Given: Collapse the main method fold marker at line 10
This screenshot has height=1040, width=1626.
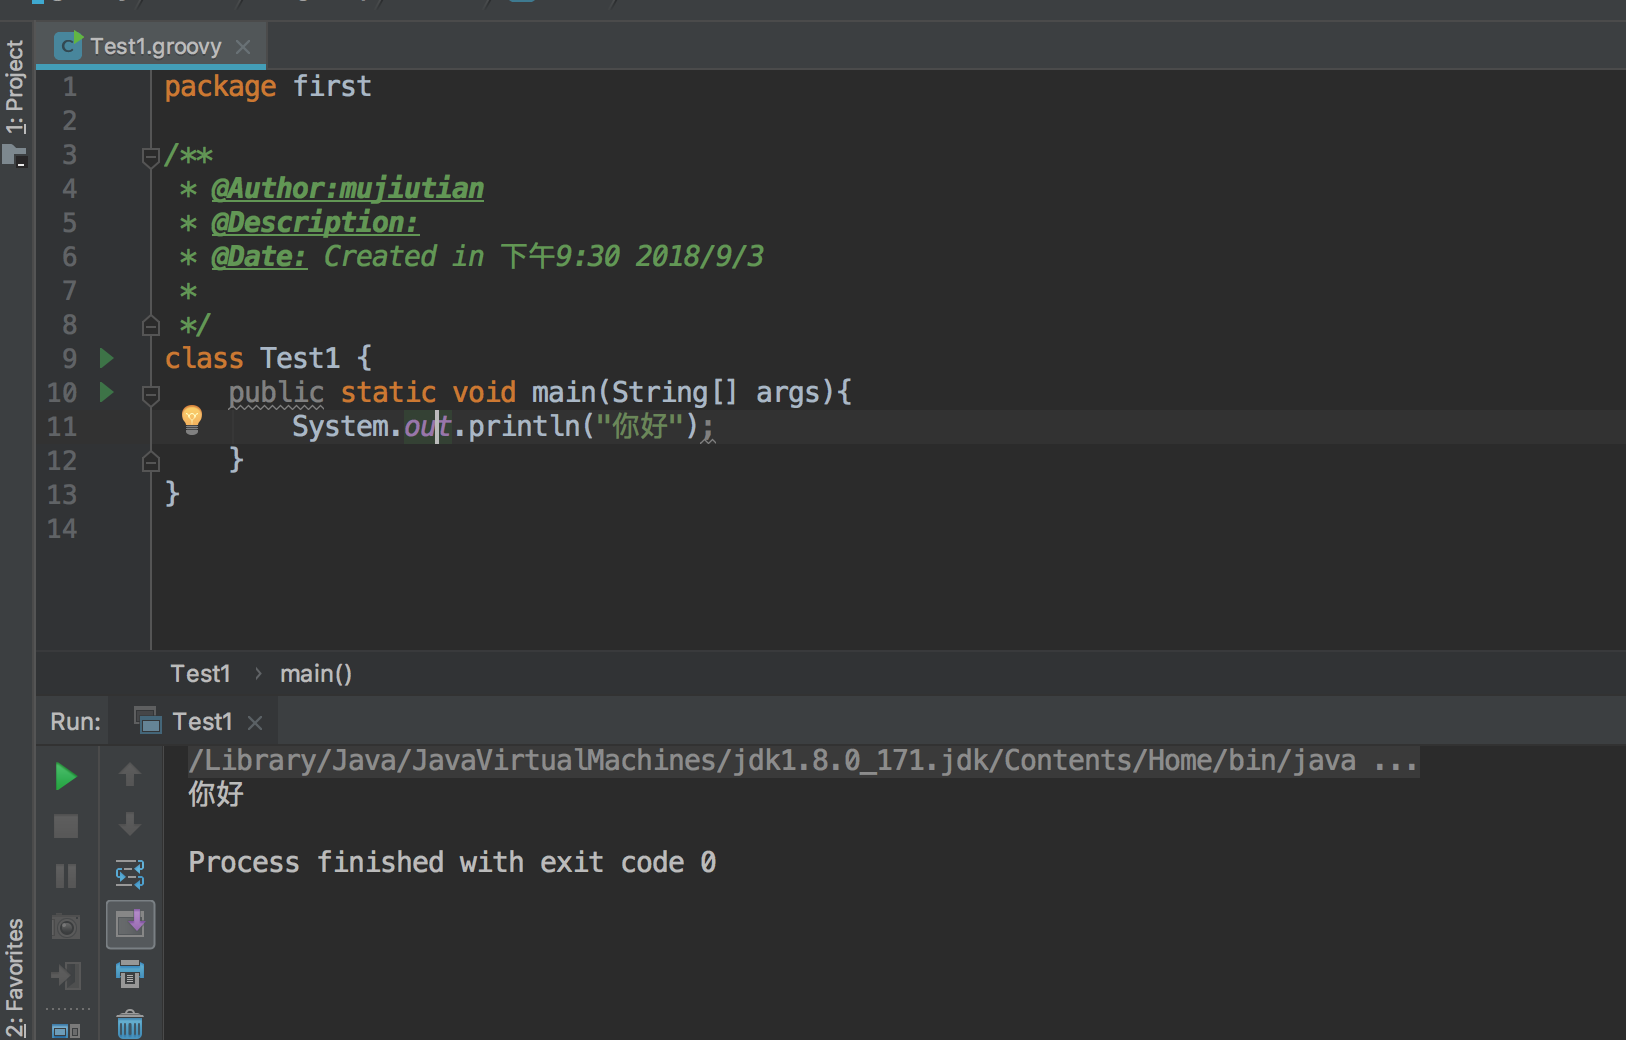Looking at the screenshot, I should coord(151,394).
